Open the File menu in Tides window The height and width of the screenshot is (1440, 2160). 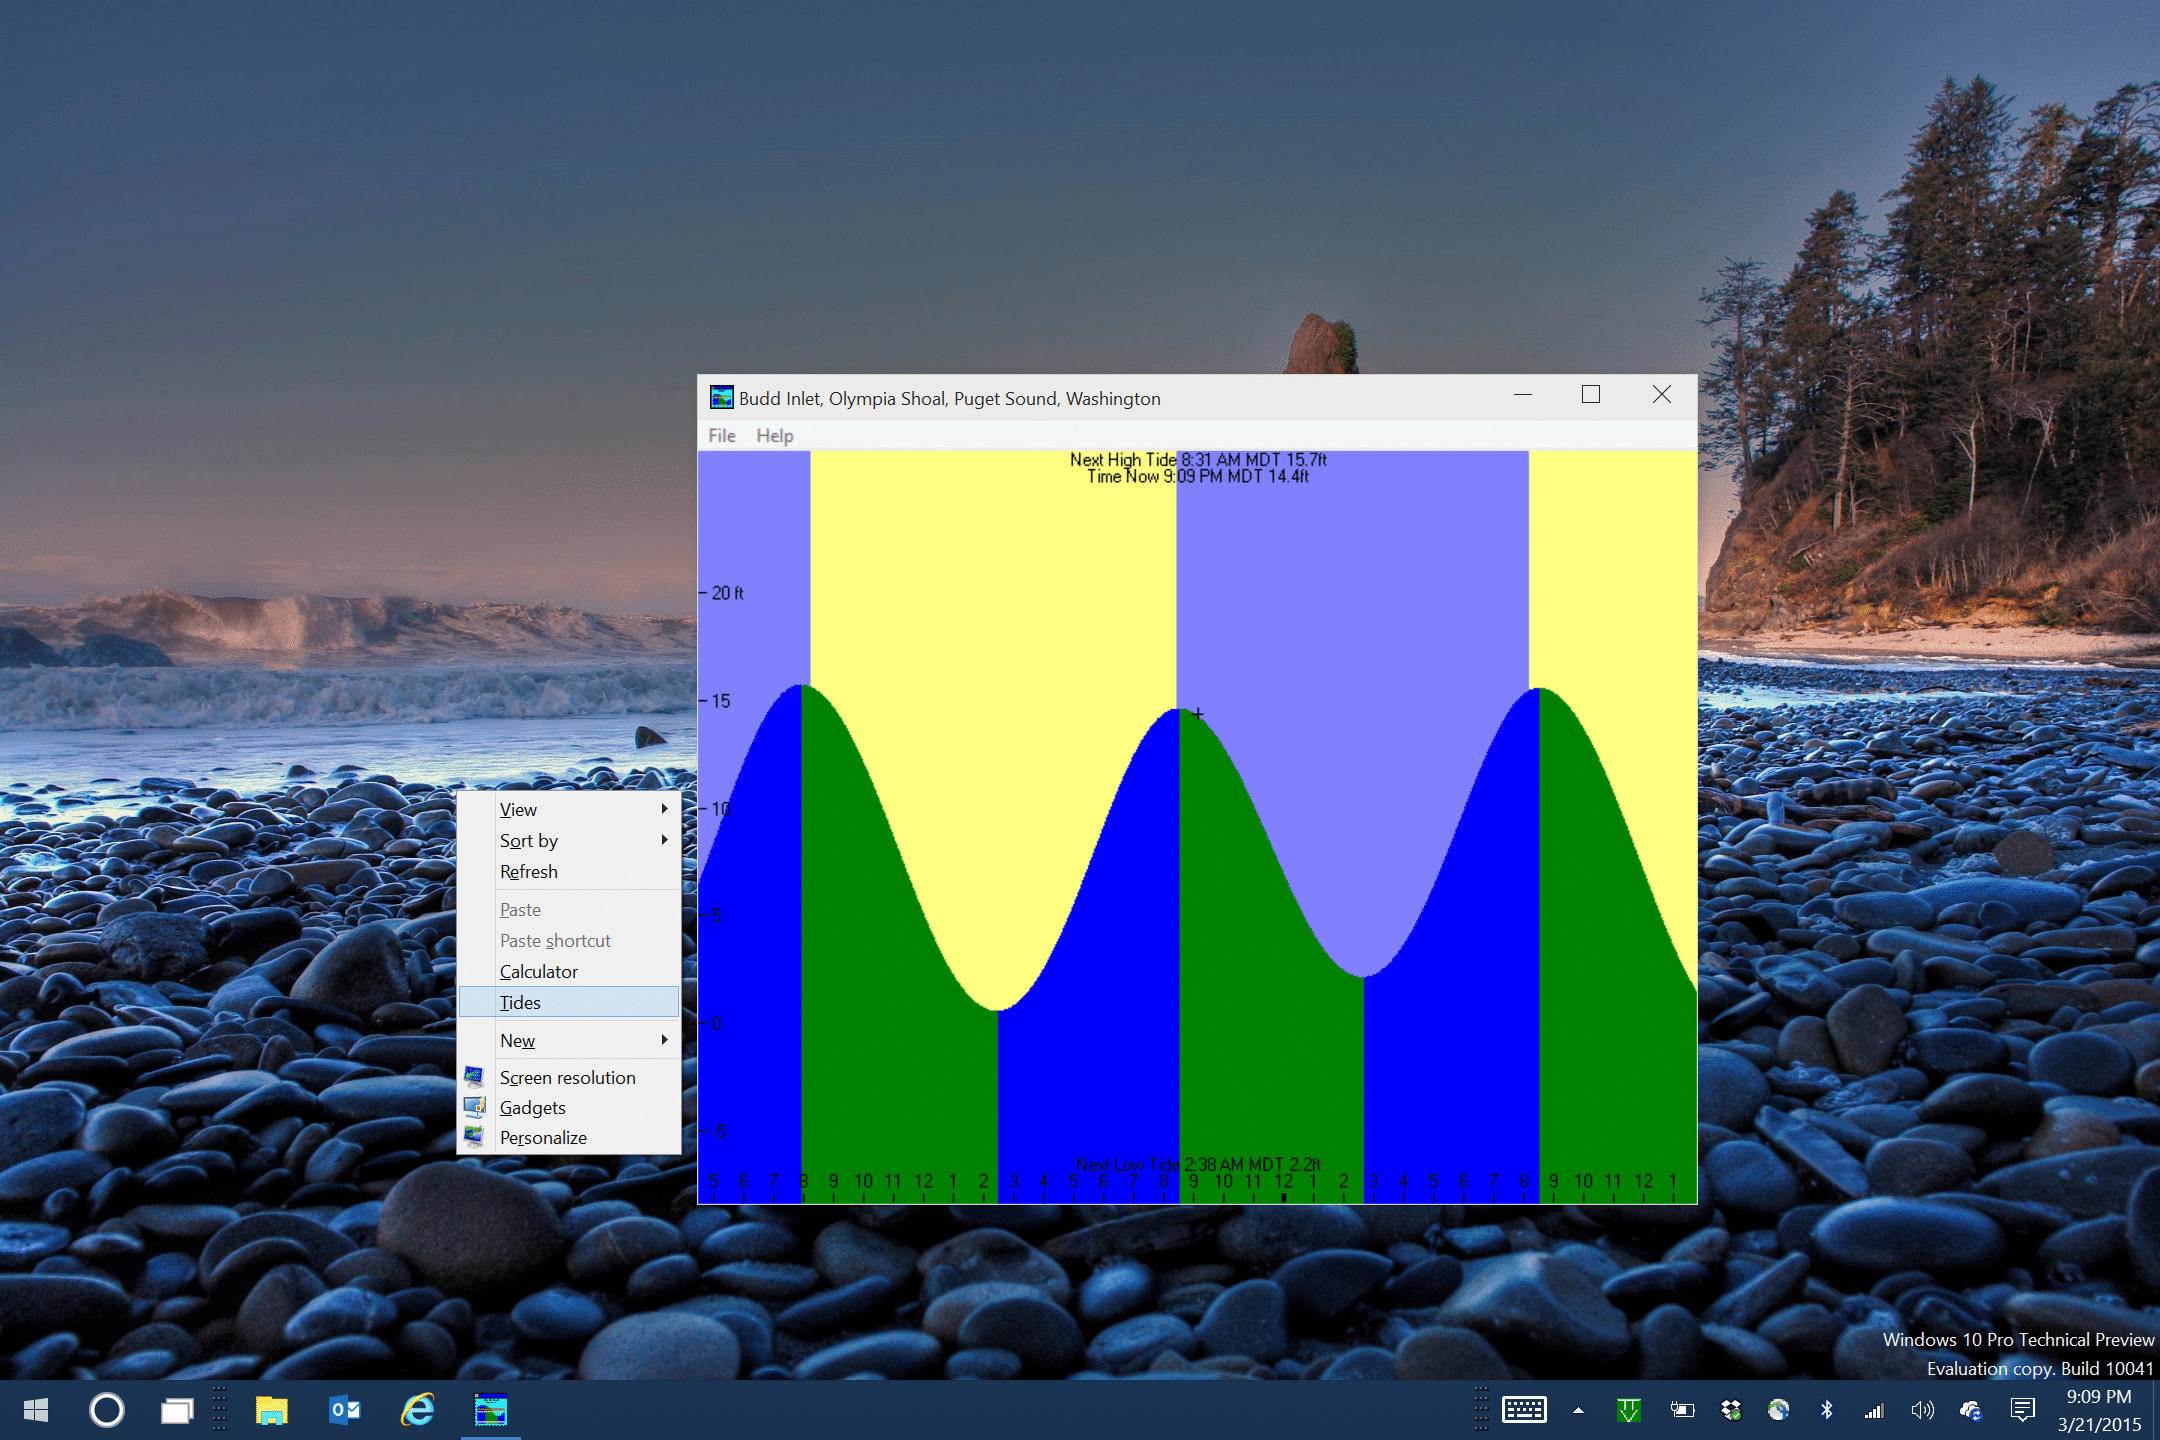[722, 436]
